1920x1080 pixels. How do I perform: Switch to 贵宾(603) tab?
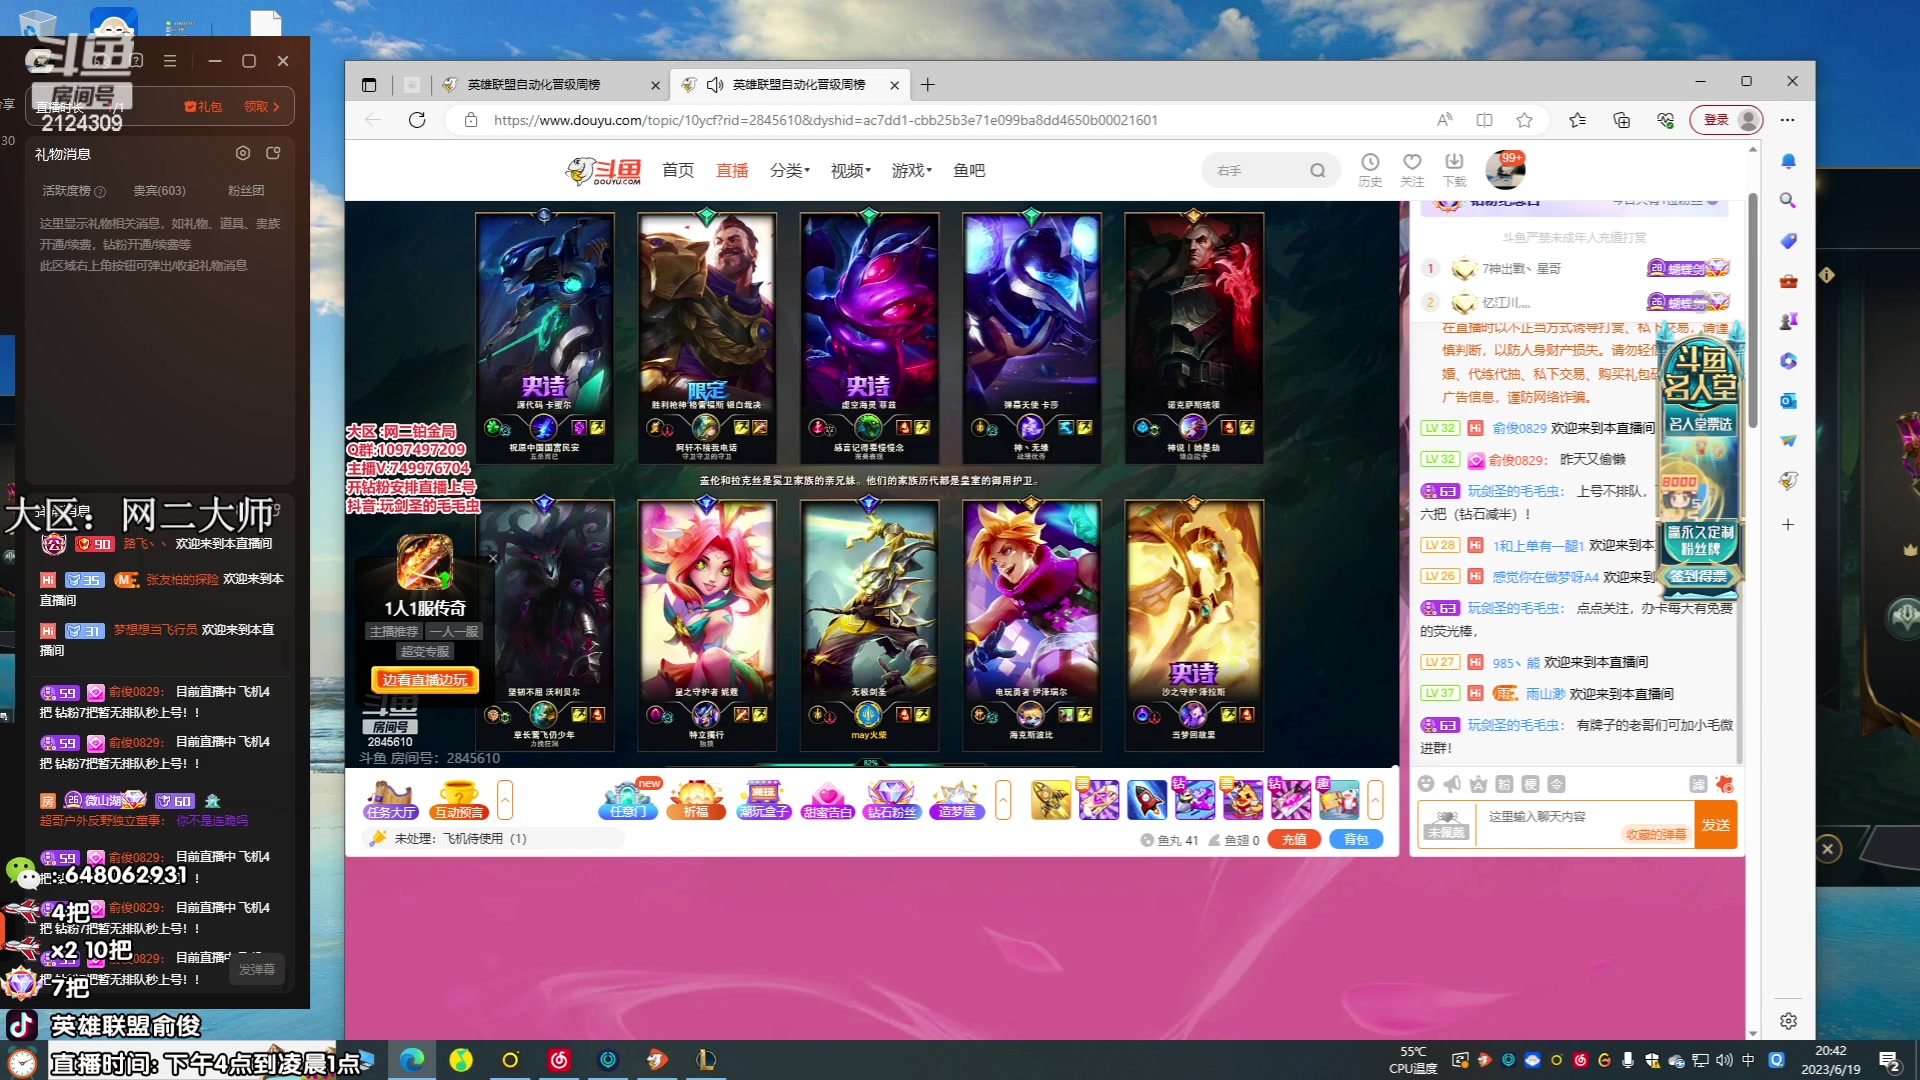(159, 190)
